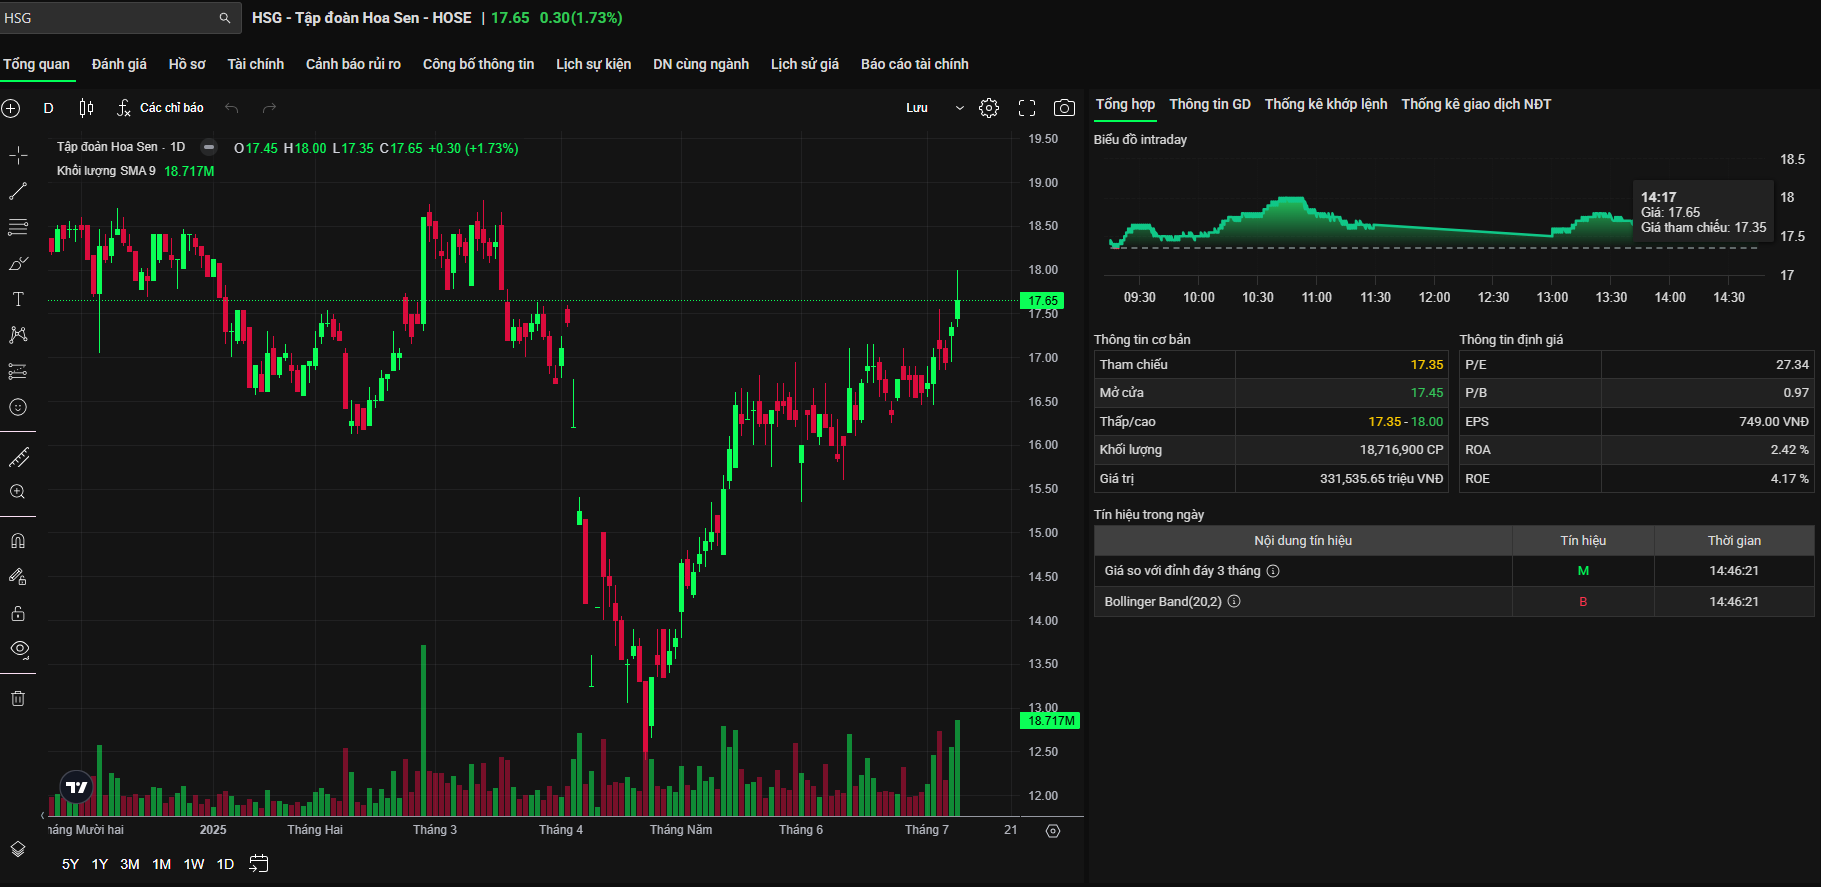Open chart settings gear icon
Viewport: 1821px width, 887px height.
click(x=989, y=108)
